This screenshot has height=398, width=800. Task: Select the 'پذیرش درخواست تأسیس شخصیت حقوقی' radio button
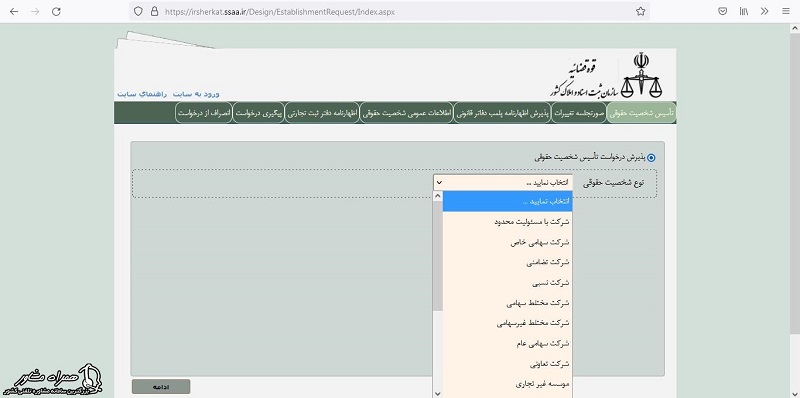point(652,158)
